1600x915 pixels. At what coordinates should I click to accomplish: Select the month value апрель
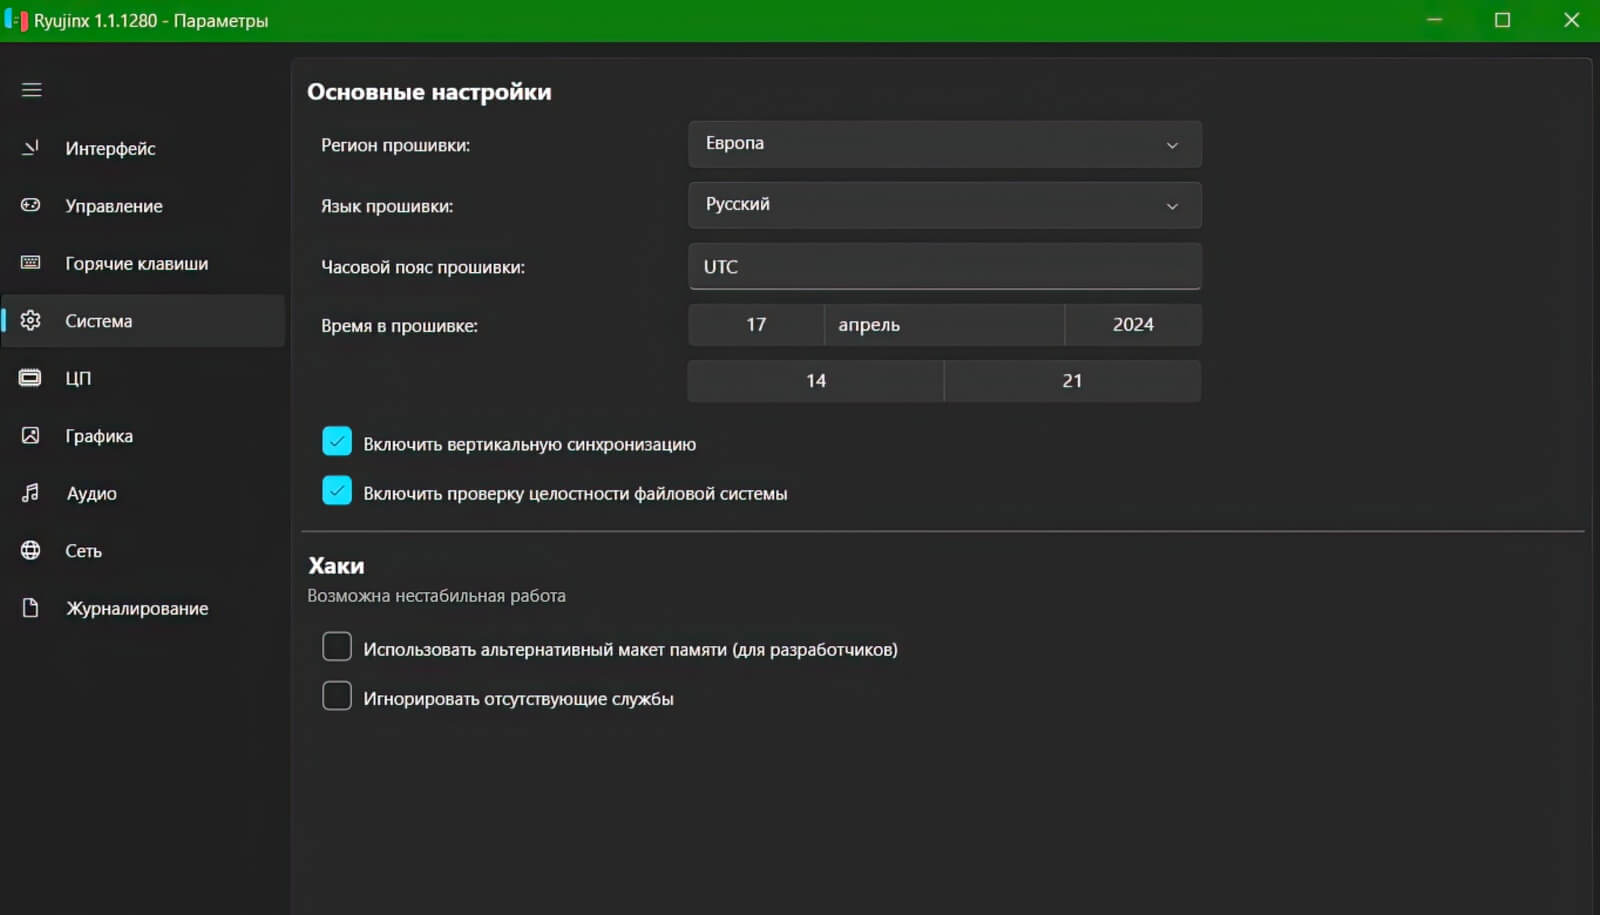pyautogui.click(x=944, y=325)
